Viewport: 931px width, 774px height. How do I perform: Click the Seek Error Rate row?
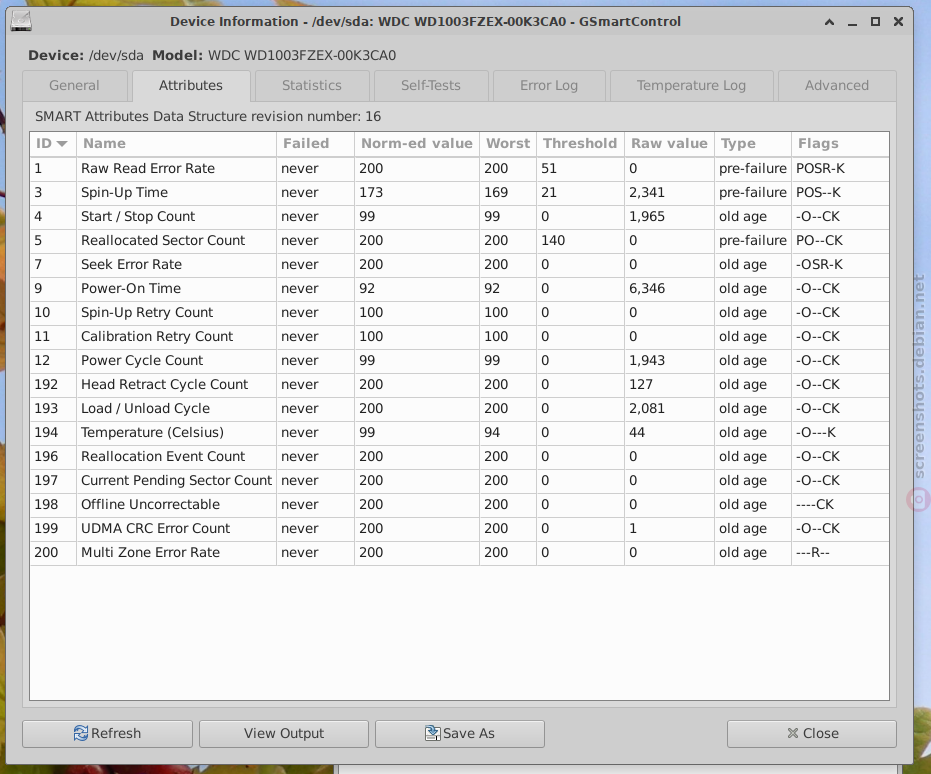click(x=460, y=265)
